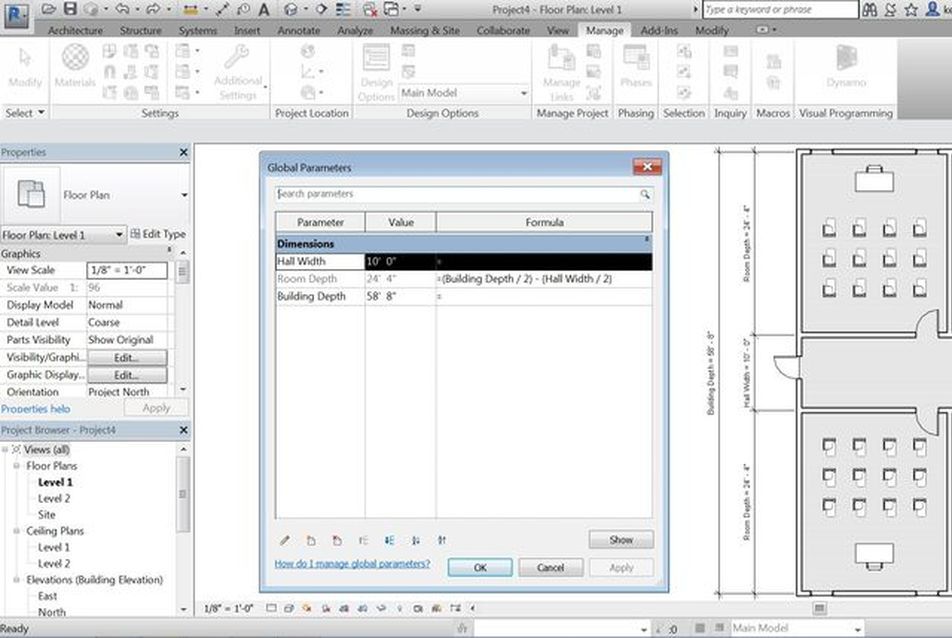This screenshot has height=638, width=952.
Task: Collapse the Elevations (Building Elevation) node
Action: coord(16,580)
